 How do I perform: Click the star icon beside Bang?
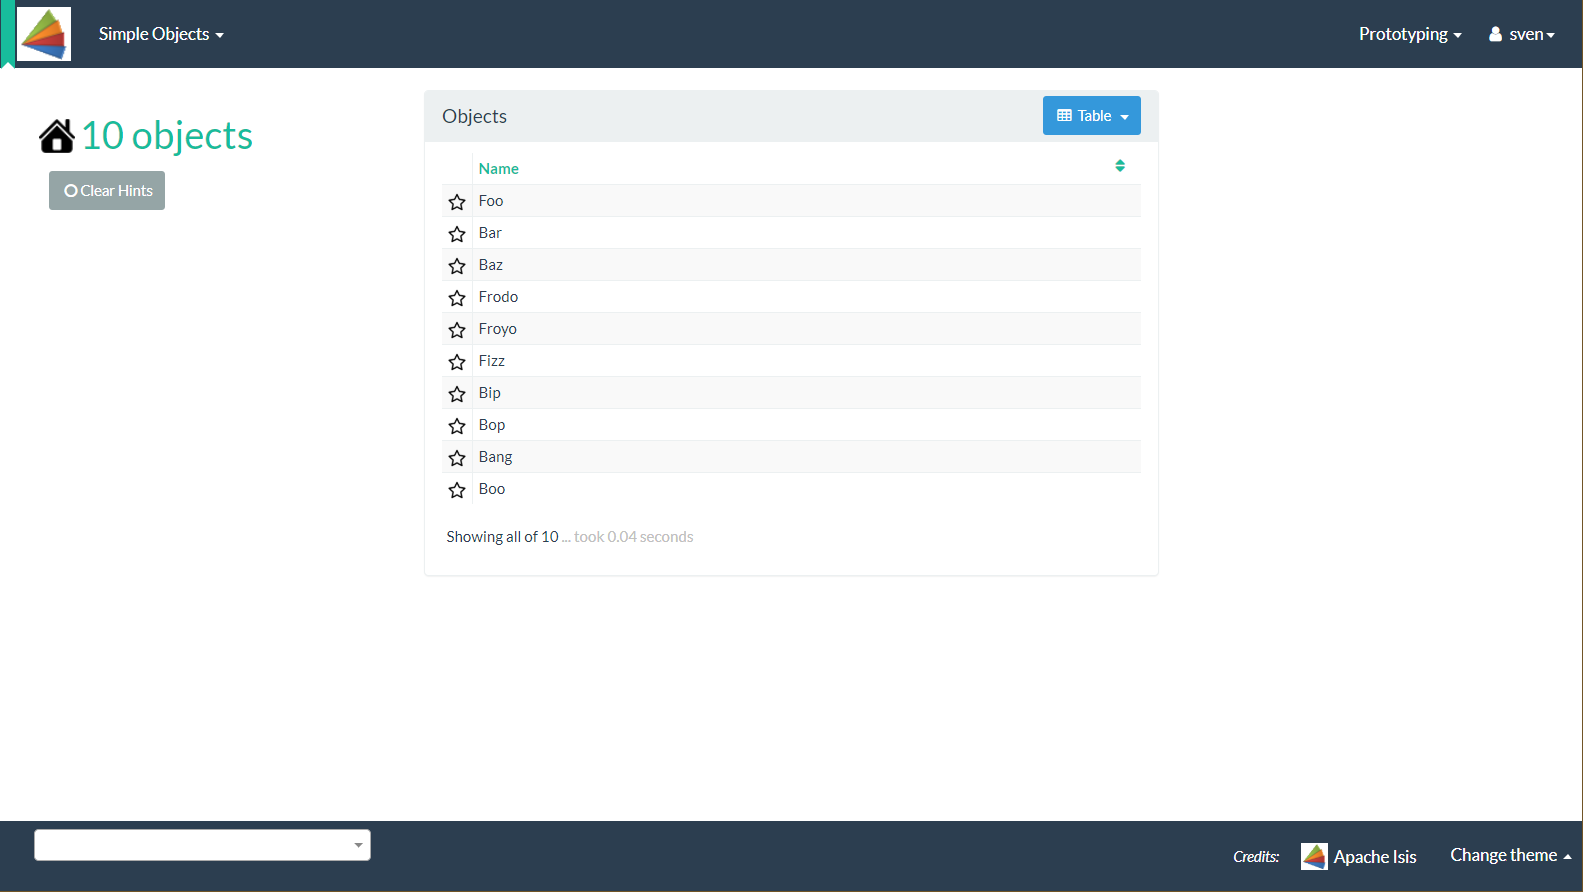click(457, 458)
